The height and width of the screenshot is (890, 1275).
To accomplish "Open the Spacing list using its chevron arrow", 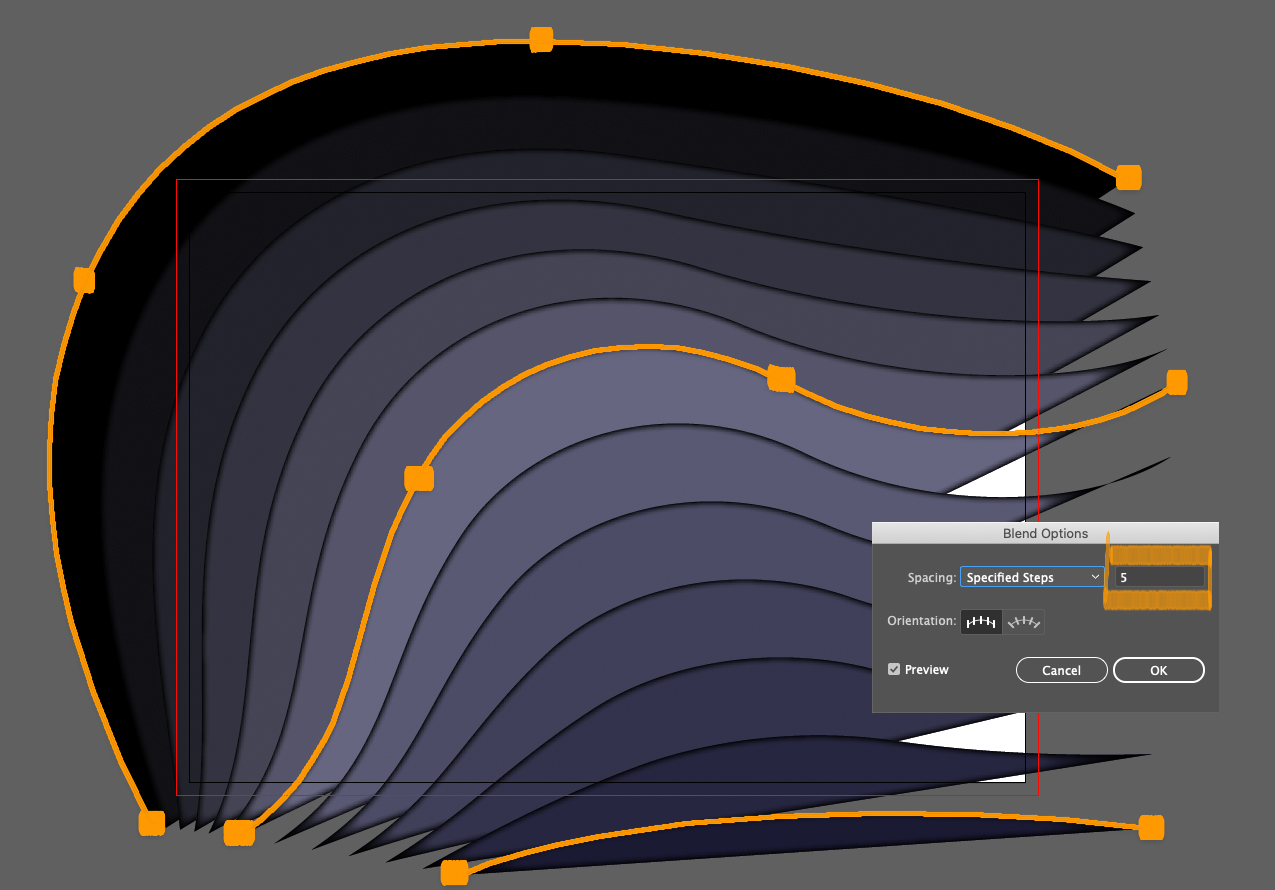I will coord(1095,577).
